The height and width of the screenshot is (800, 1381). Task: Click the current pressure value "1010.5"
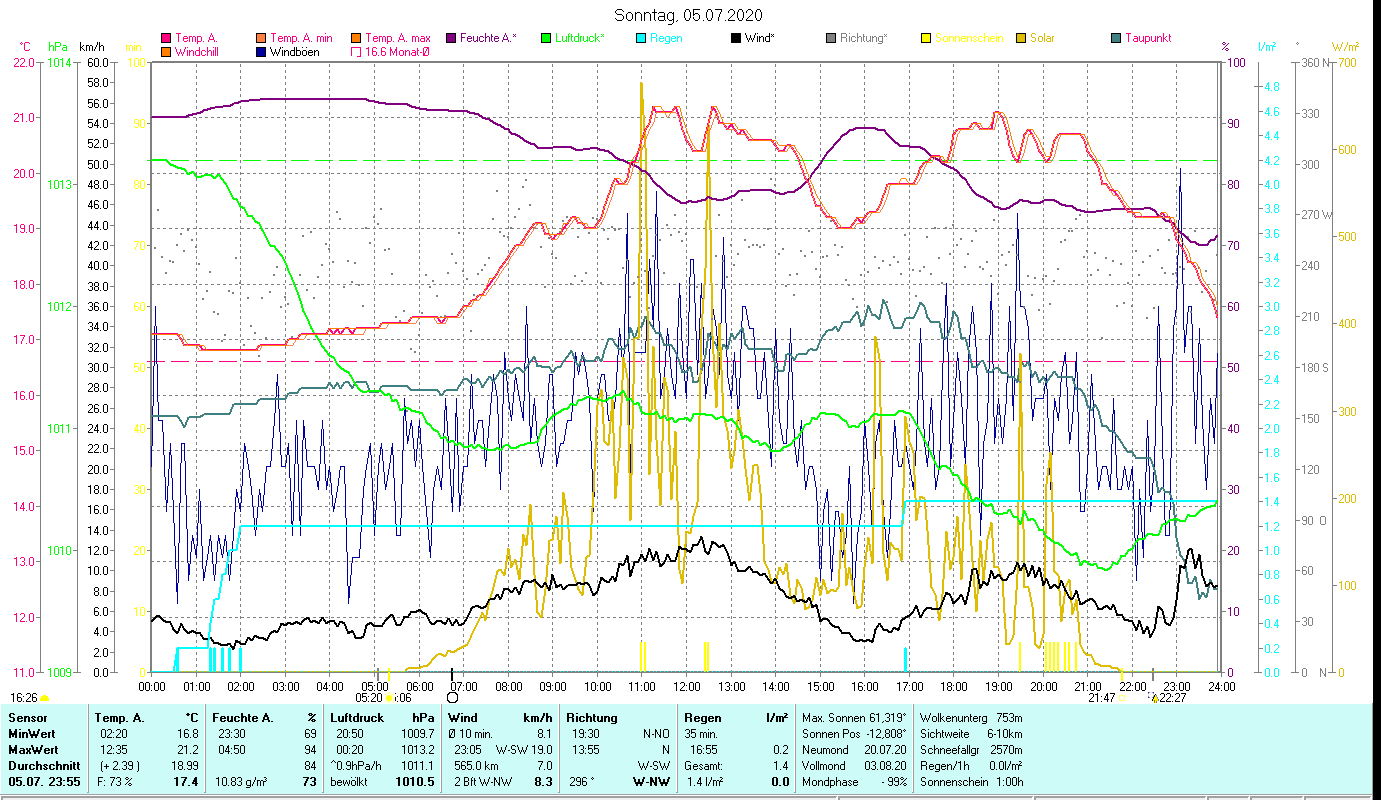pos(415,782)
